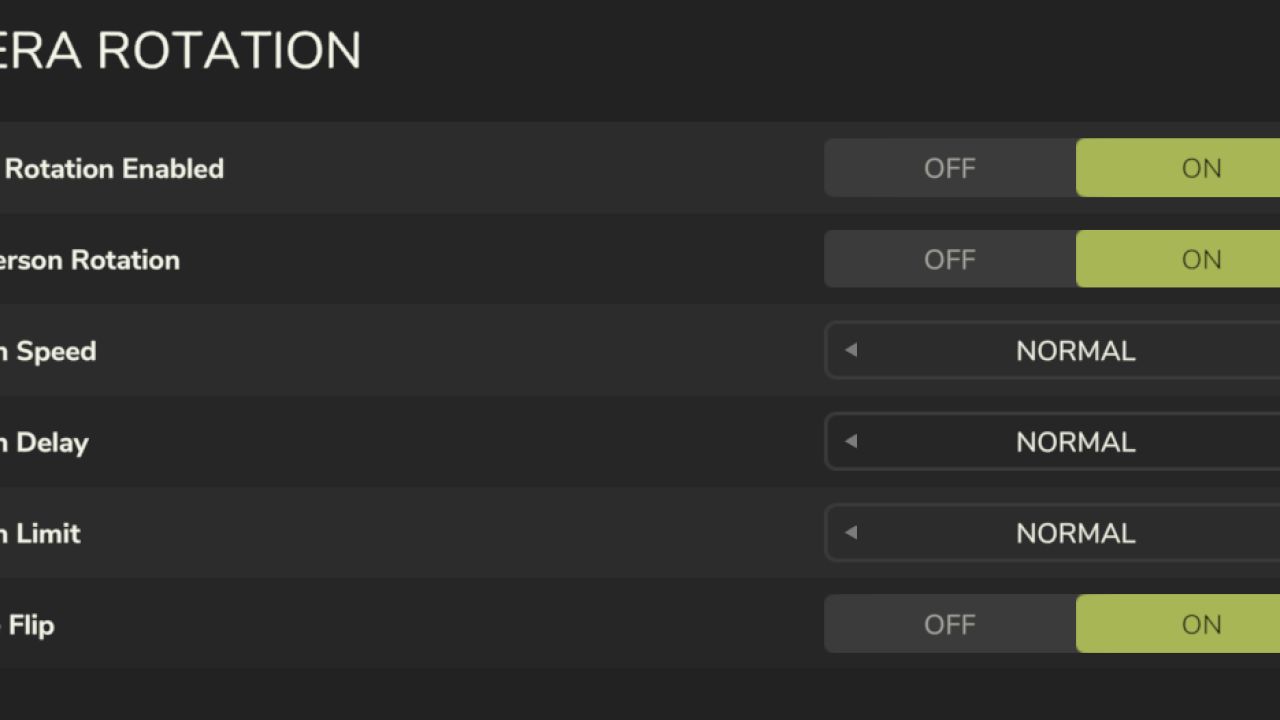The width and height of the screenshot is (1280, 720).
Task: Click the left arrow on the Limit selector
Action: [850, 533]
